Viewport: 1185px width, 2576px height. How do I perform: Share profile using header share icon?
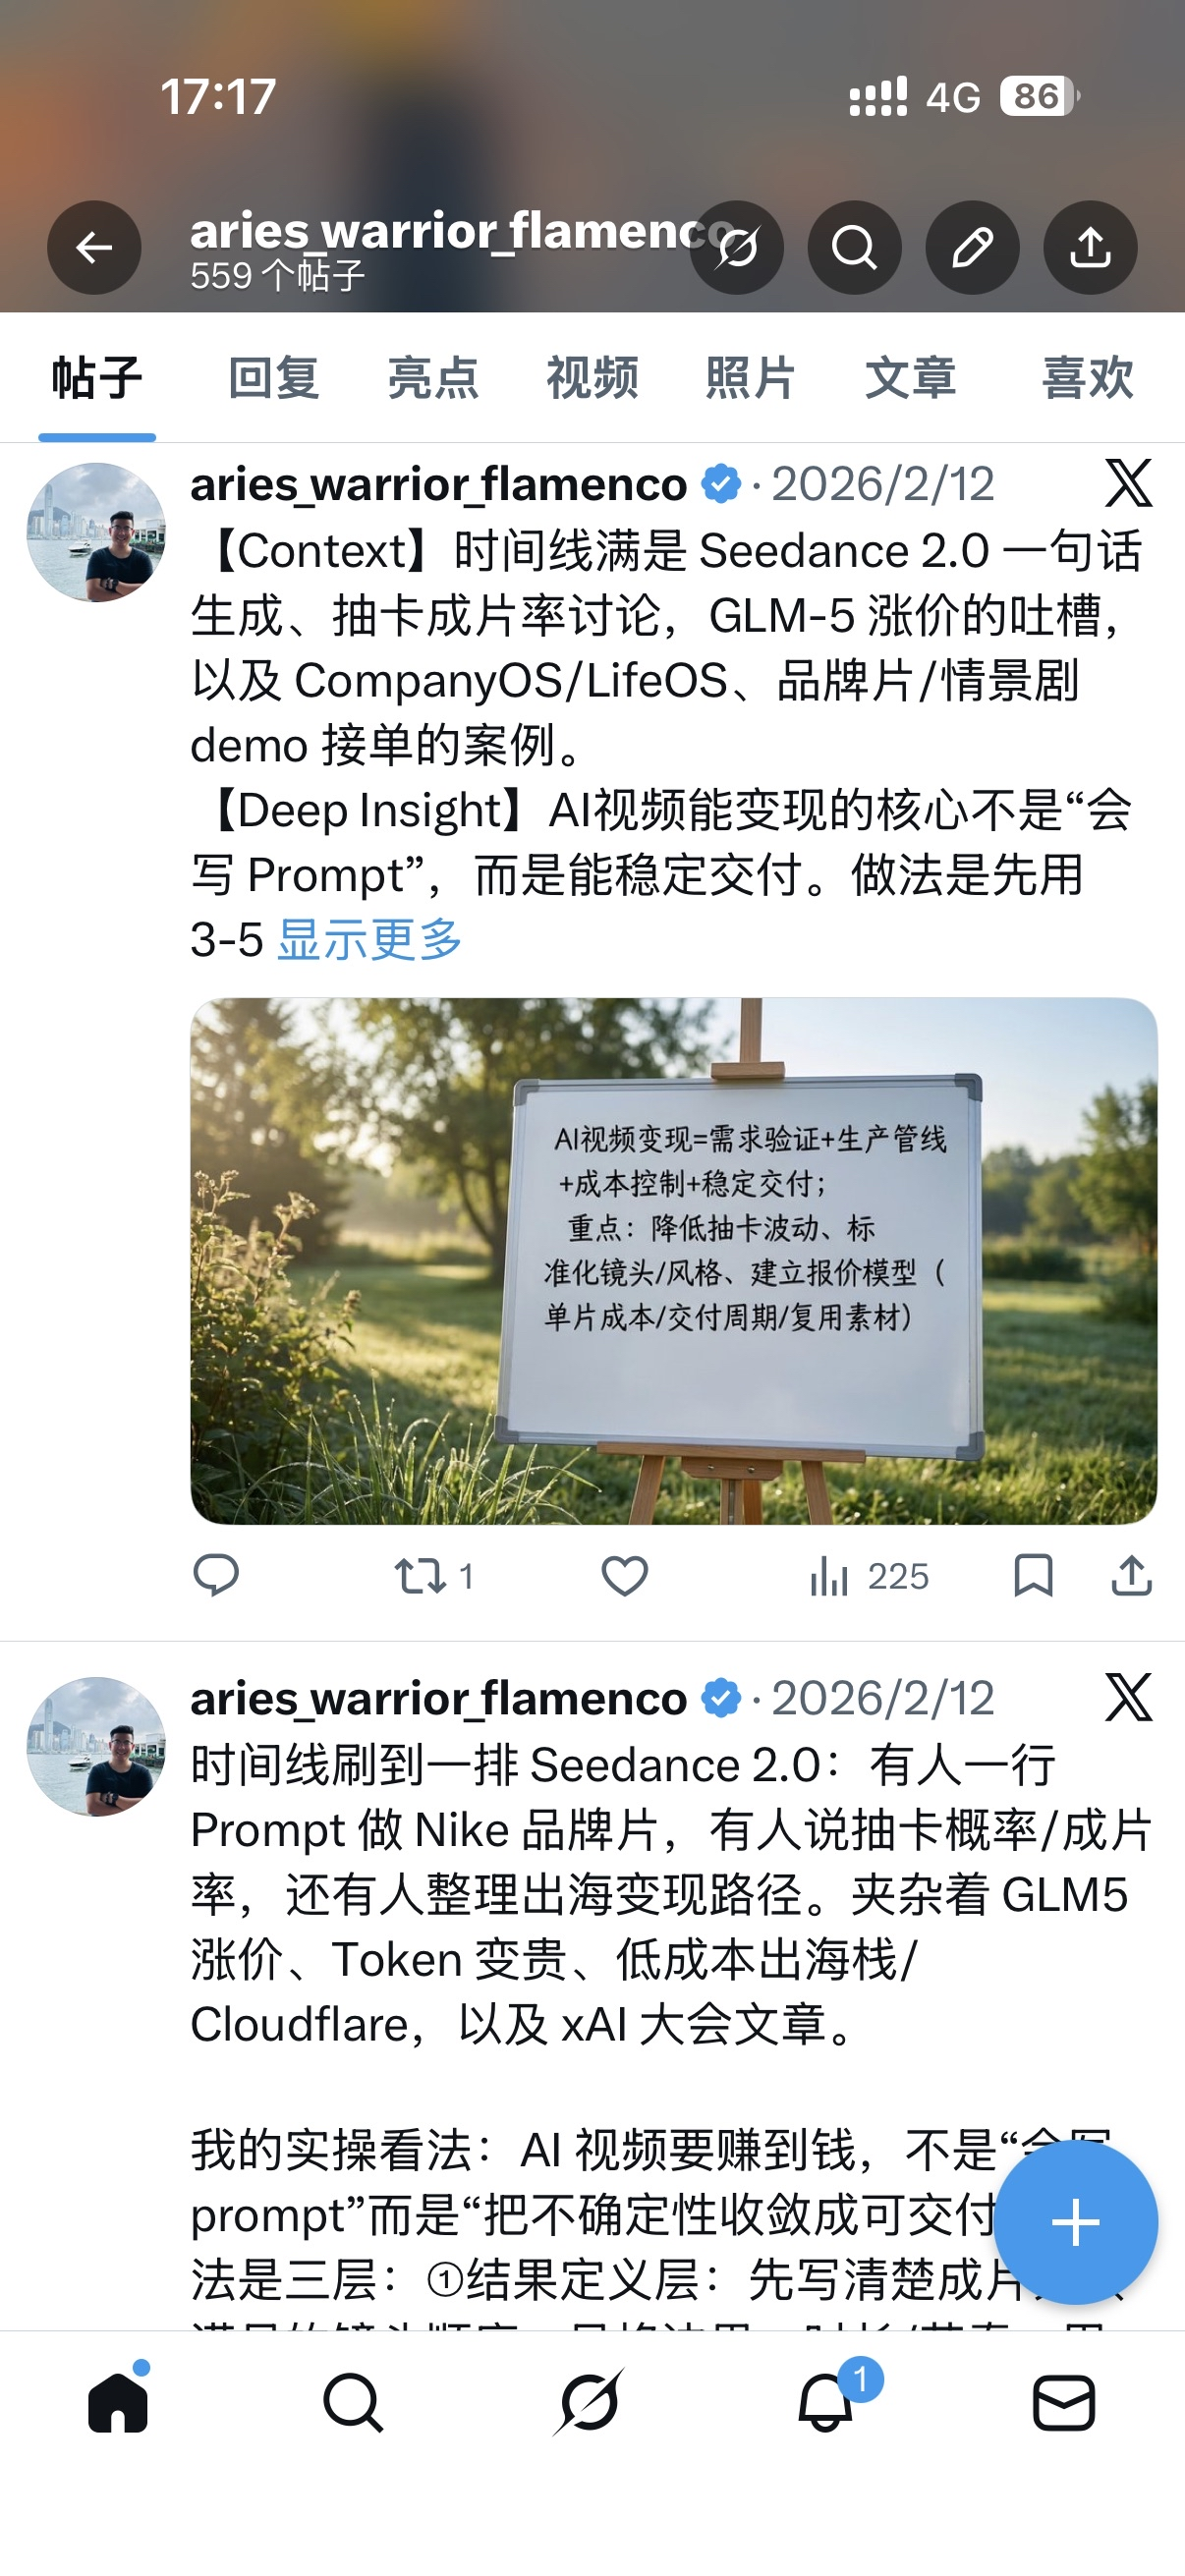click(1091, 247)
